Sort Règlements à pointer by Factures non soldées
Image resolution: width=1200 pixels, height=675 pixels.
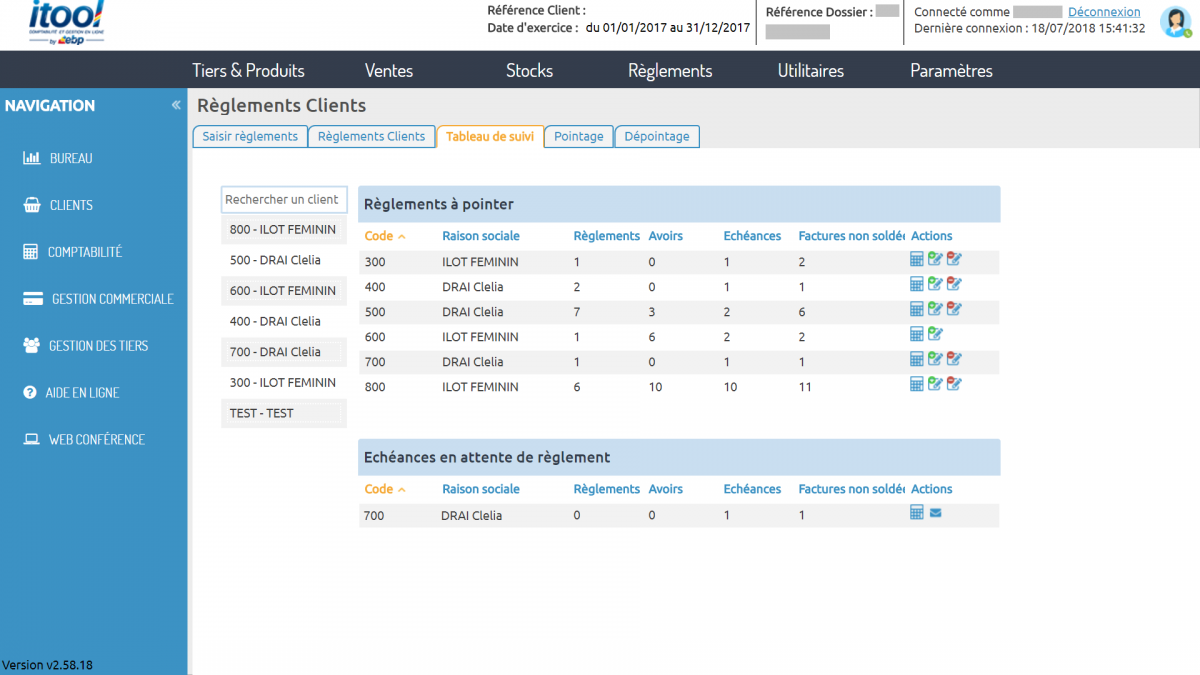coord(852,236)
